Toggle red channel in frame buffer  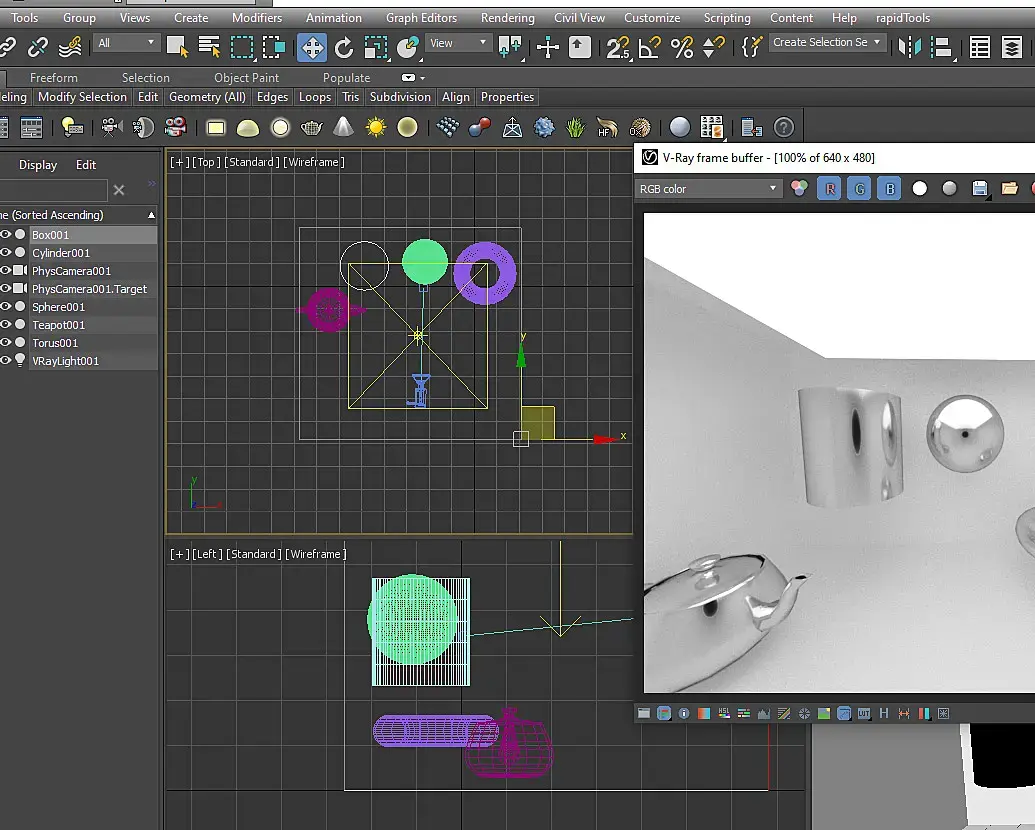coord(829,188)
